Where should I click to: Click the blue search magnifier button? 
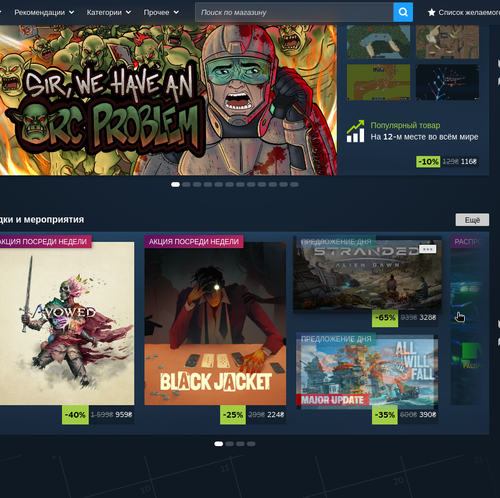pos(403,12)
